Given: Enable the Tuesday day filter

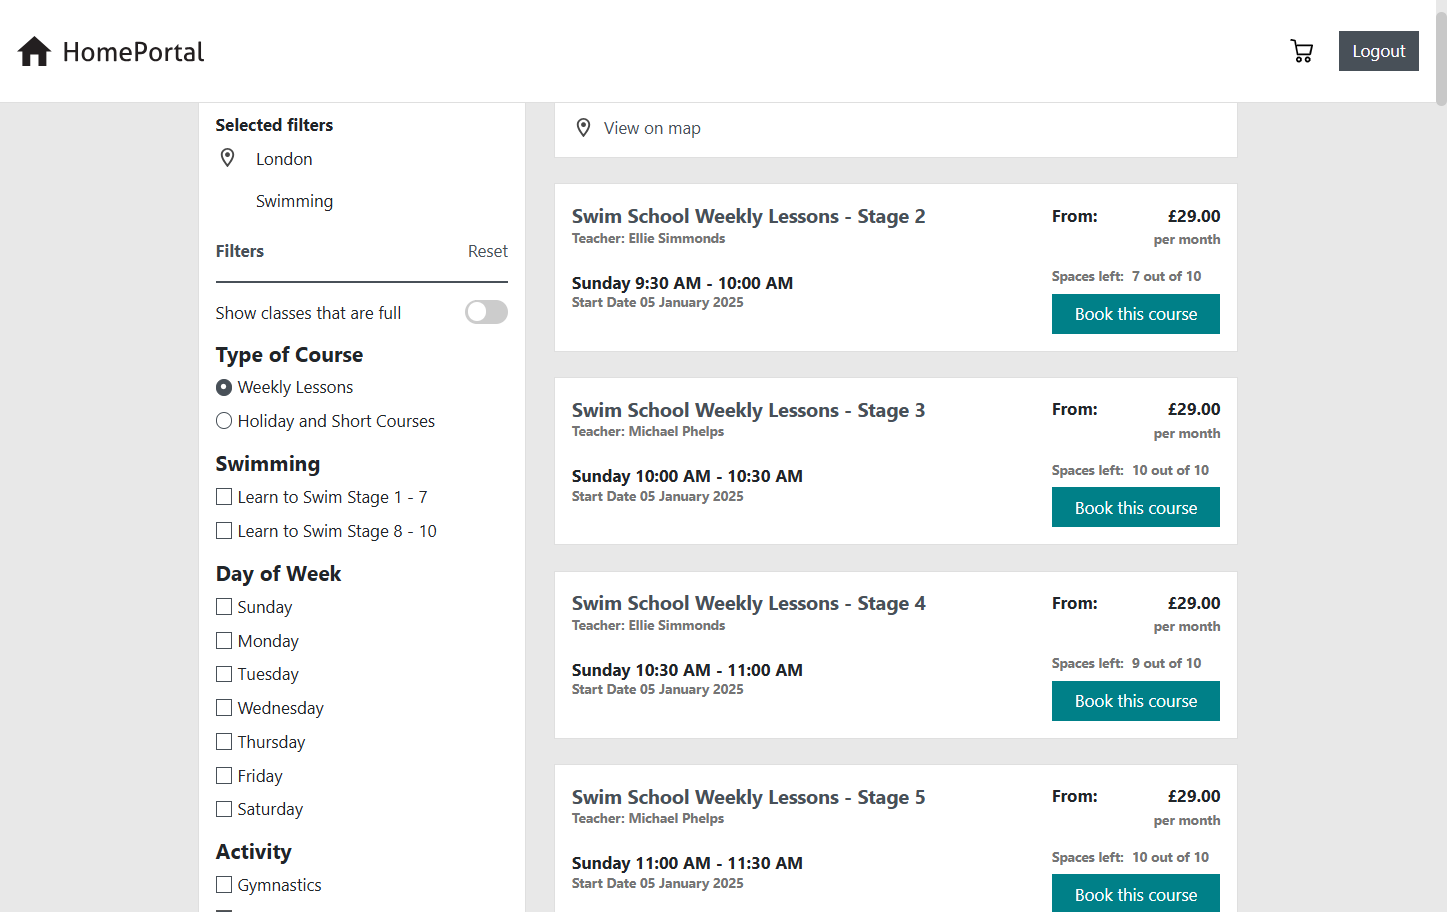Looking at the screenshot, I should [x=224, y=674].
